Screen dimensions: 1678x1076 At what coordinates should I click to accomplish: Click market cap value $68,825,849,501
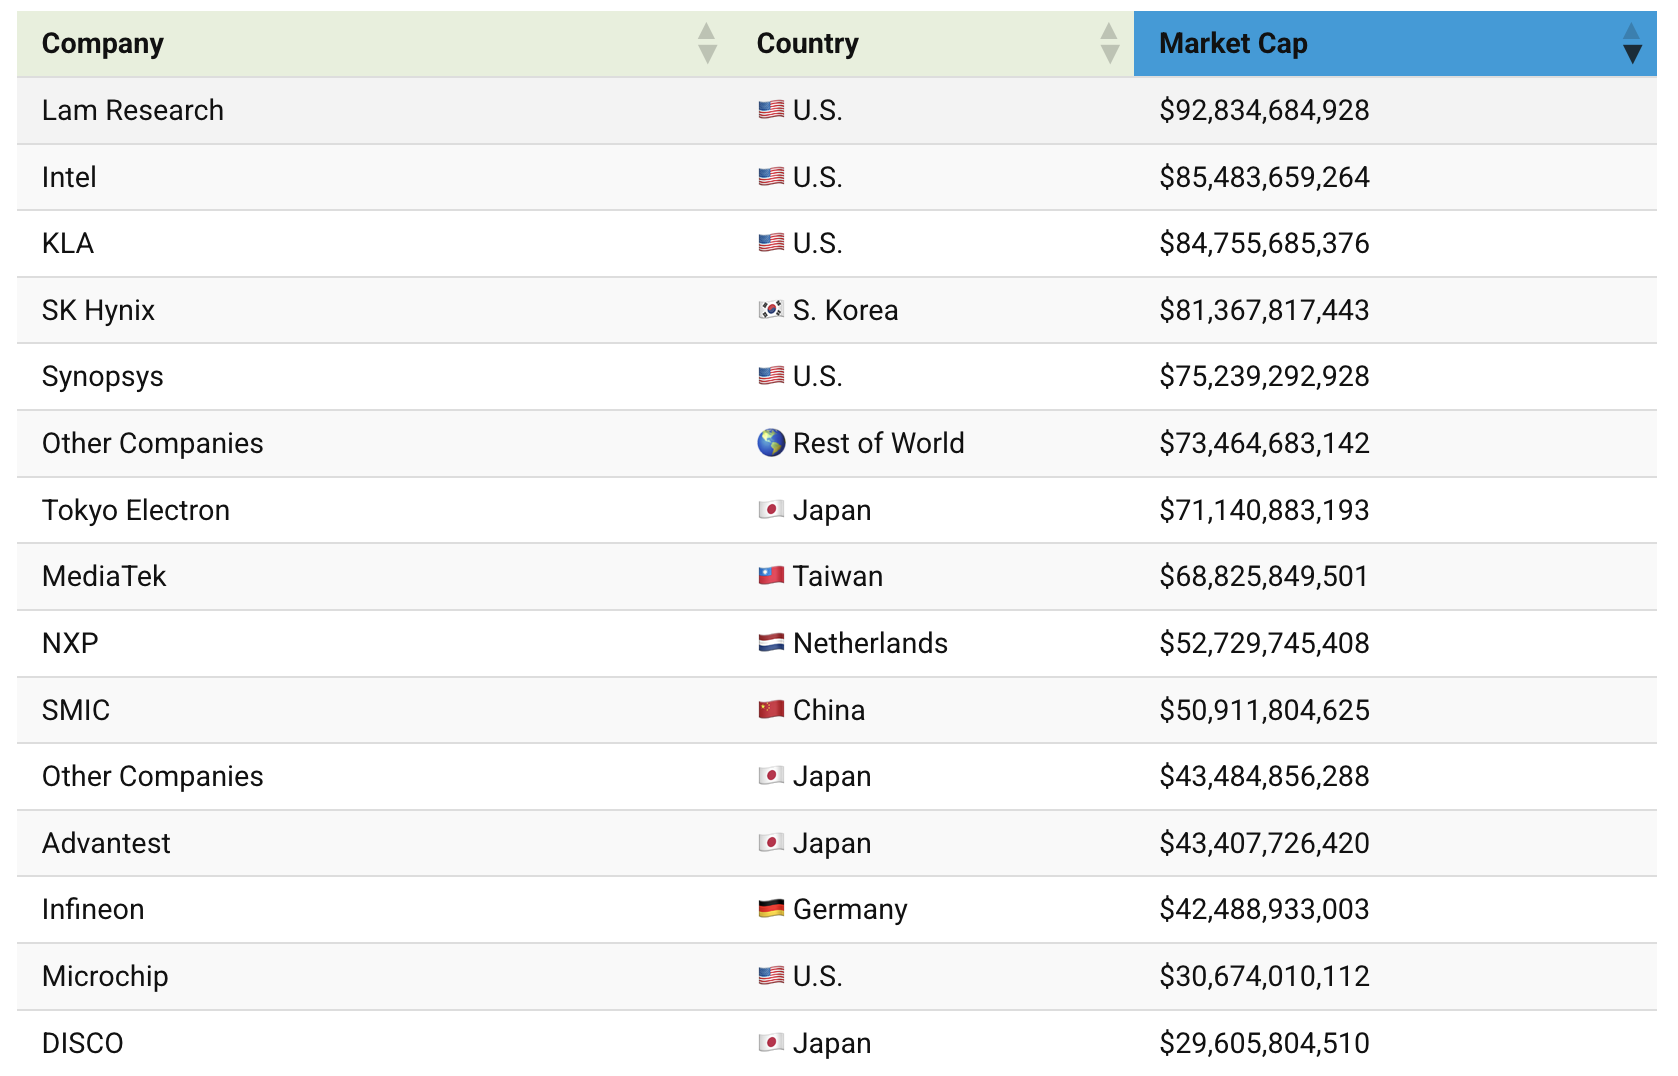click(1264, 576)
